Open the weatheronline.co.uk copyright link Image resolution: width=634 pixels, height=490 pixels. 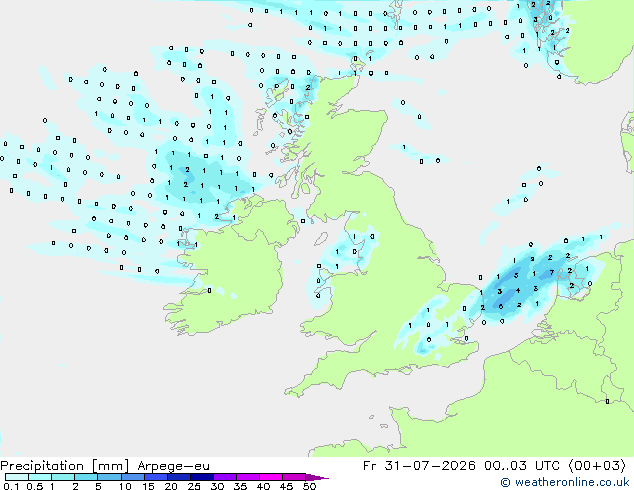click(x=564, y=482)
